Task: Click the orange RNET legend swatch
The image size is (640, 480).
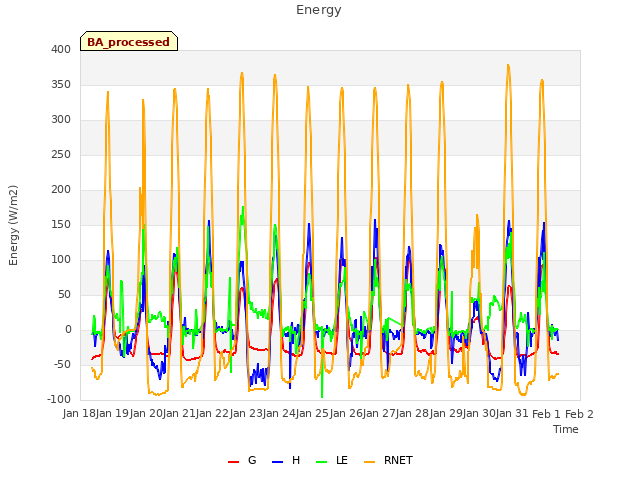Action: pyautogui.click(x=369, y=462)
